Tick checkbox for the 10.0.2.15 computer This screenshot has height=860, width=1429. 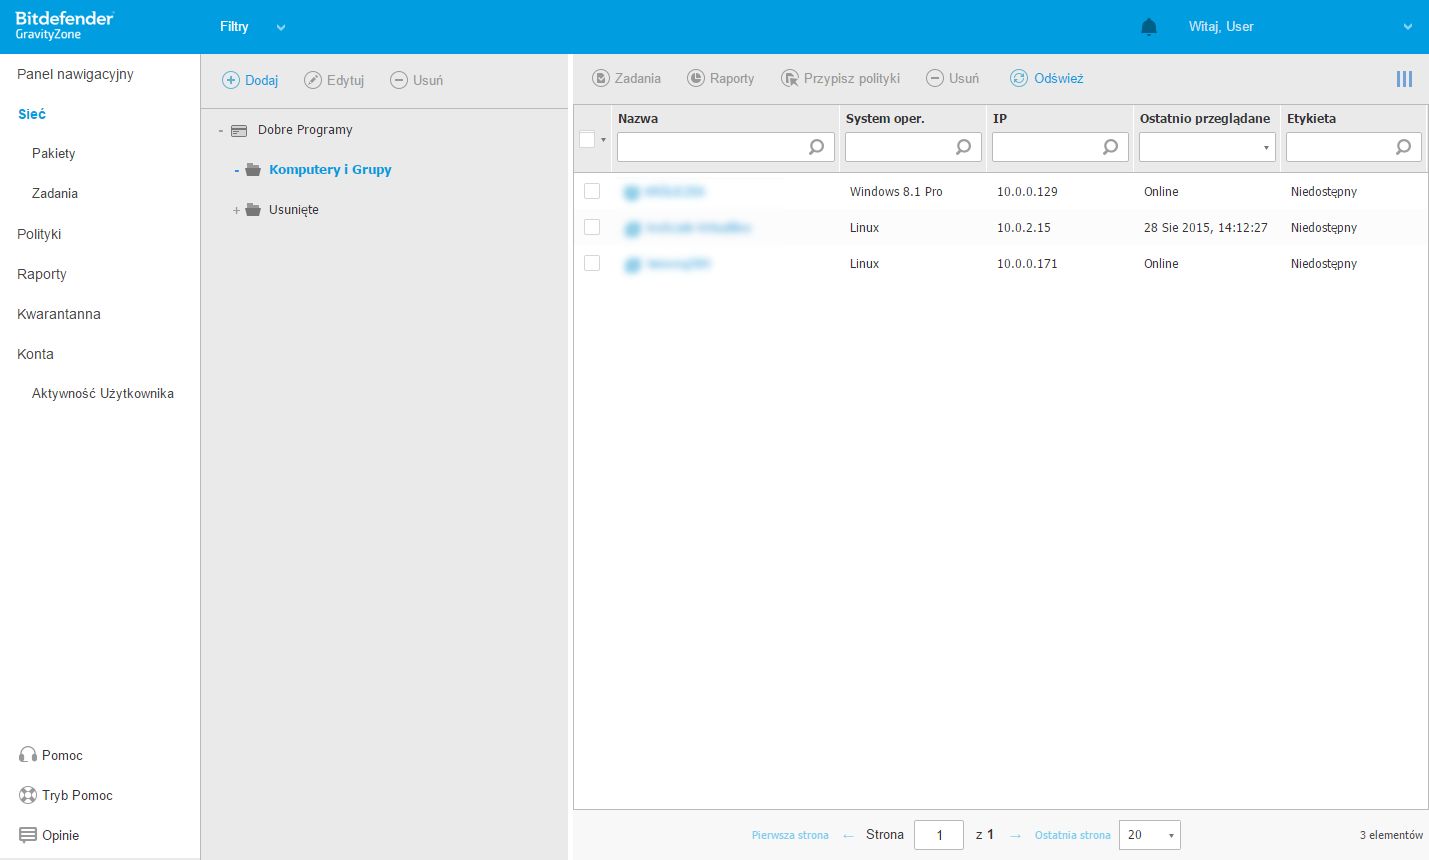pos(592,227)
